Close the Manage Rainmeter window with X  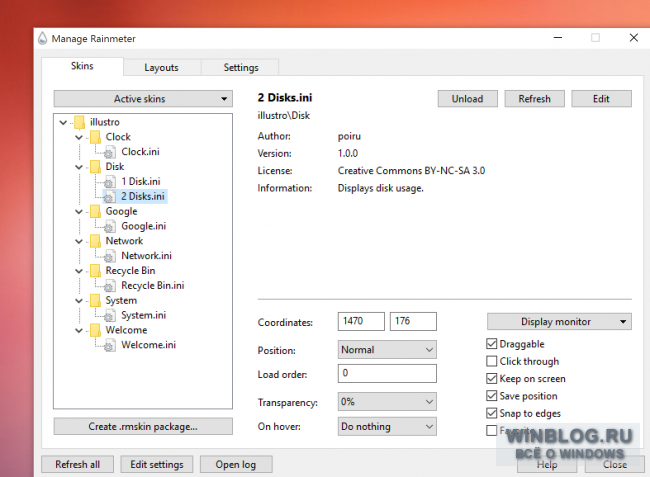634,38
